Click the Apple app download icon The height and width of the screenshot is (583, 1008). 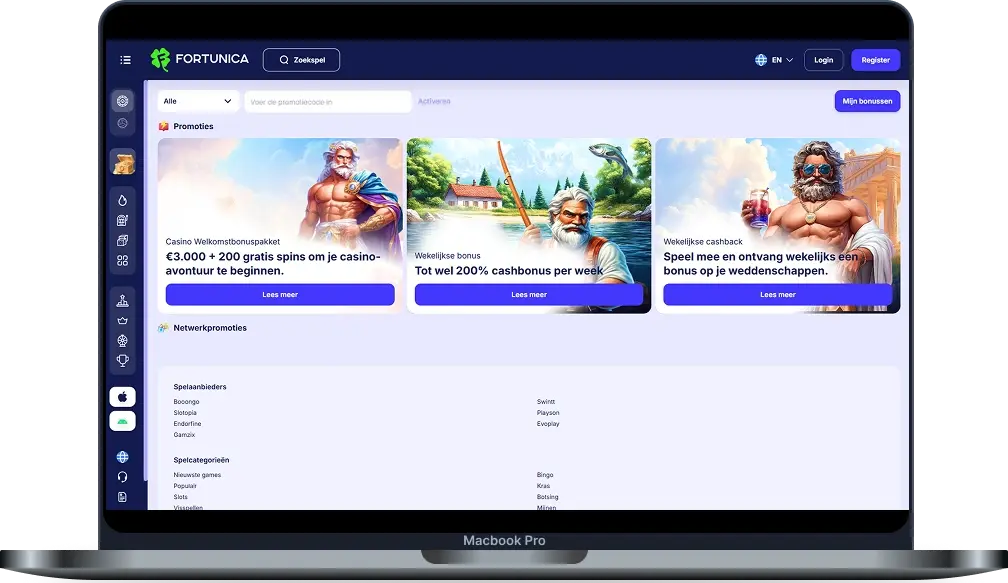(x=122, y=397)
